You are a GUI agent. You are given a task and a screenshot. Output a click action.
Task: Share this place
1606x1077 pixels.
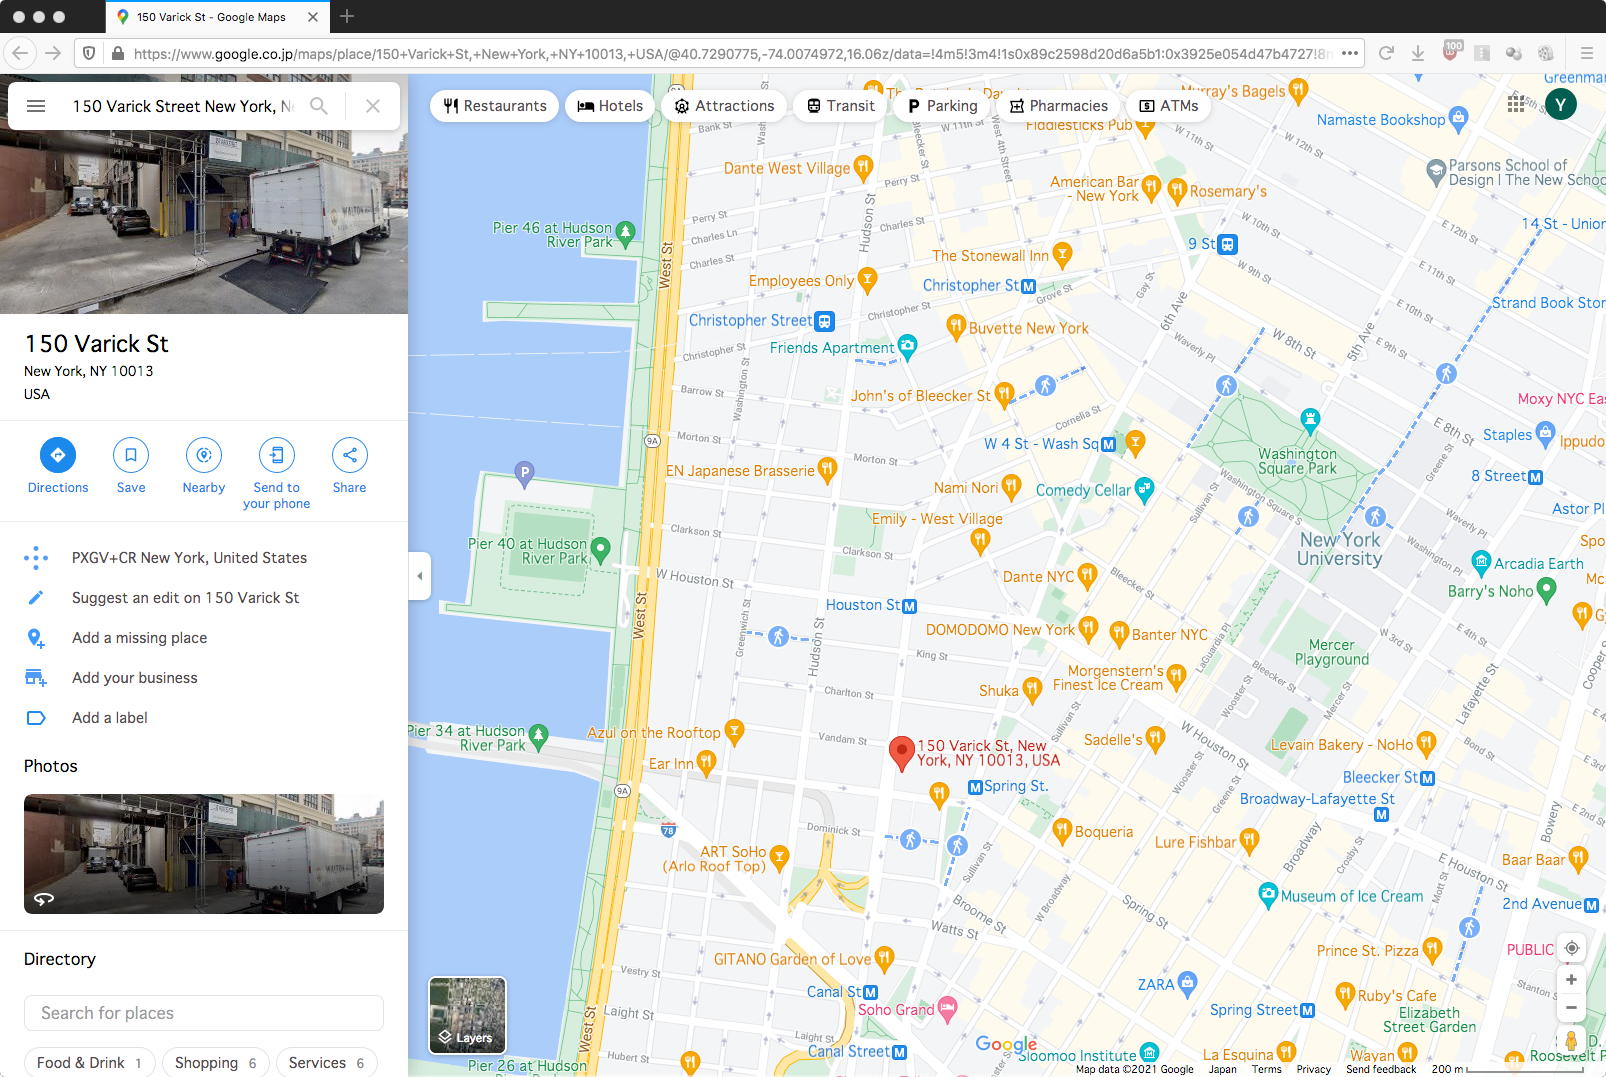click(350, 467)
